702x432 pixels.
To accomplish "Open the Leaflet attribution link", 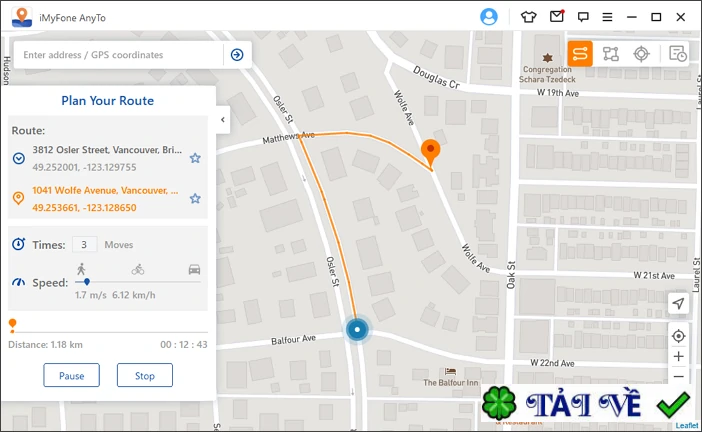I will (x=687, y=425).
